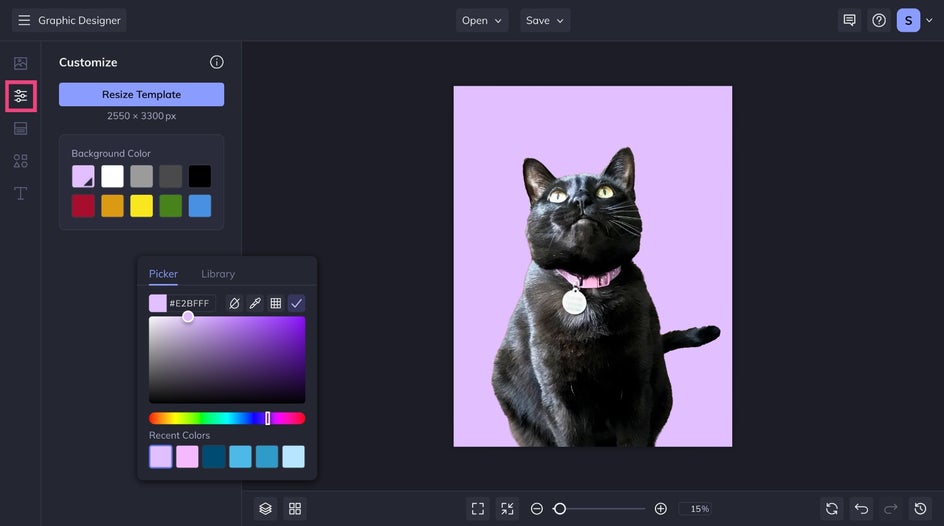Click the Customize info icon

[x=217, y=62]
